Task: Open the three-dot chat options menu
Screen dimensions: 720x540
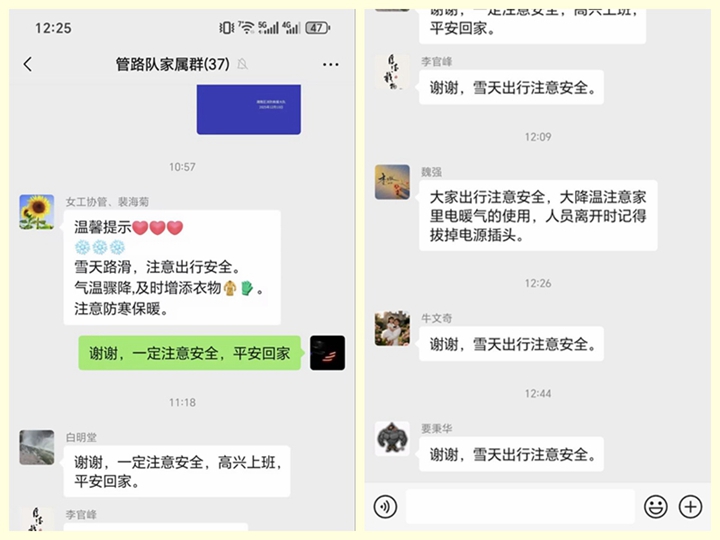Action: (x=331, y=65)
